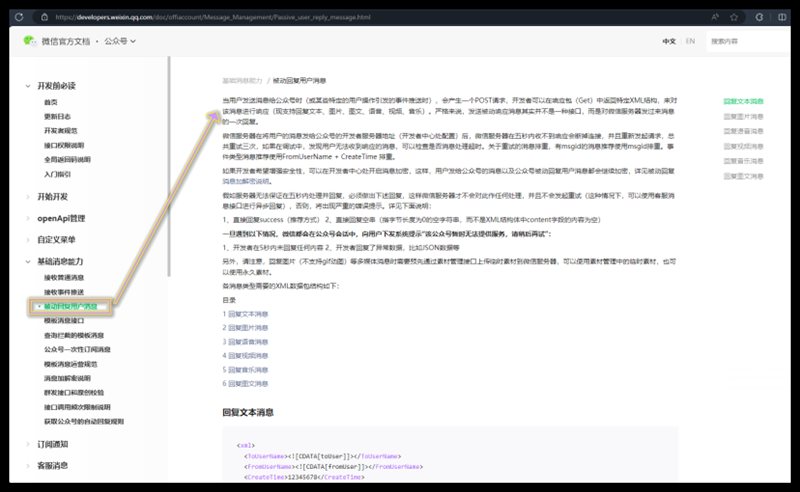The width and height of the screenshot is (800, 492).
Task: Click the 基础消息能力 breadcrumb link
Action: 242,81
